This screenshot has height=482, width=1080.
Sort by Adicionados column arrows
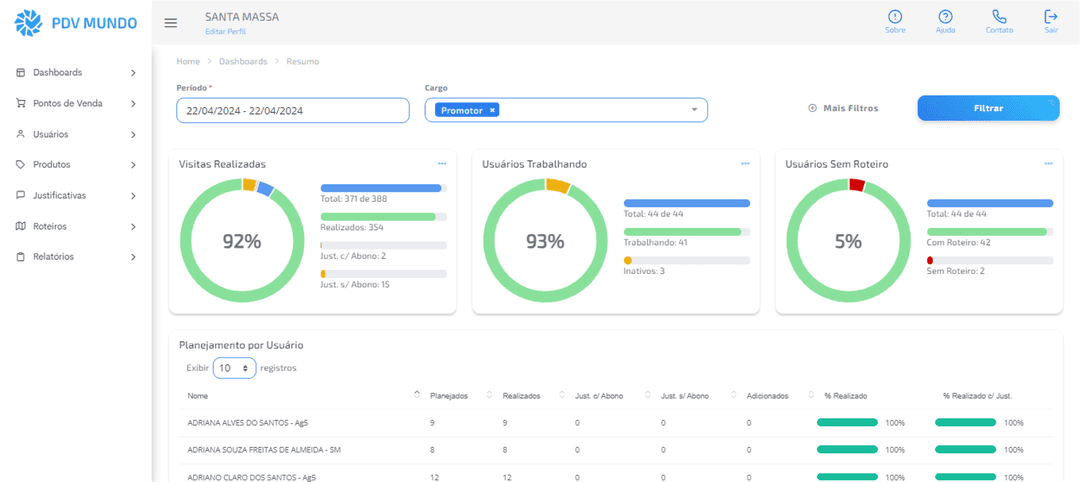pyautogui.click(x=811, y=395)
